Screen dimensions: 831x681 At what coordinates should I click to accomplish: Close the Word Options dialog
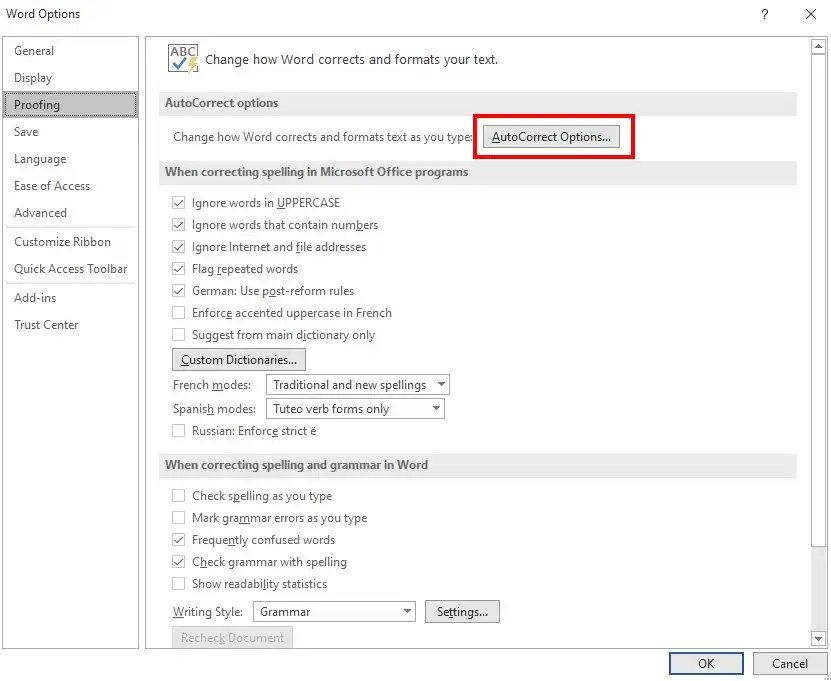[x=810, y=14]
